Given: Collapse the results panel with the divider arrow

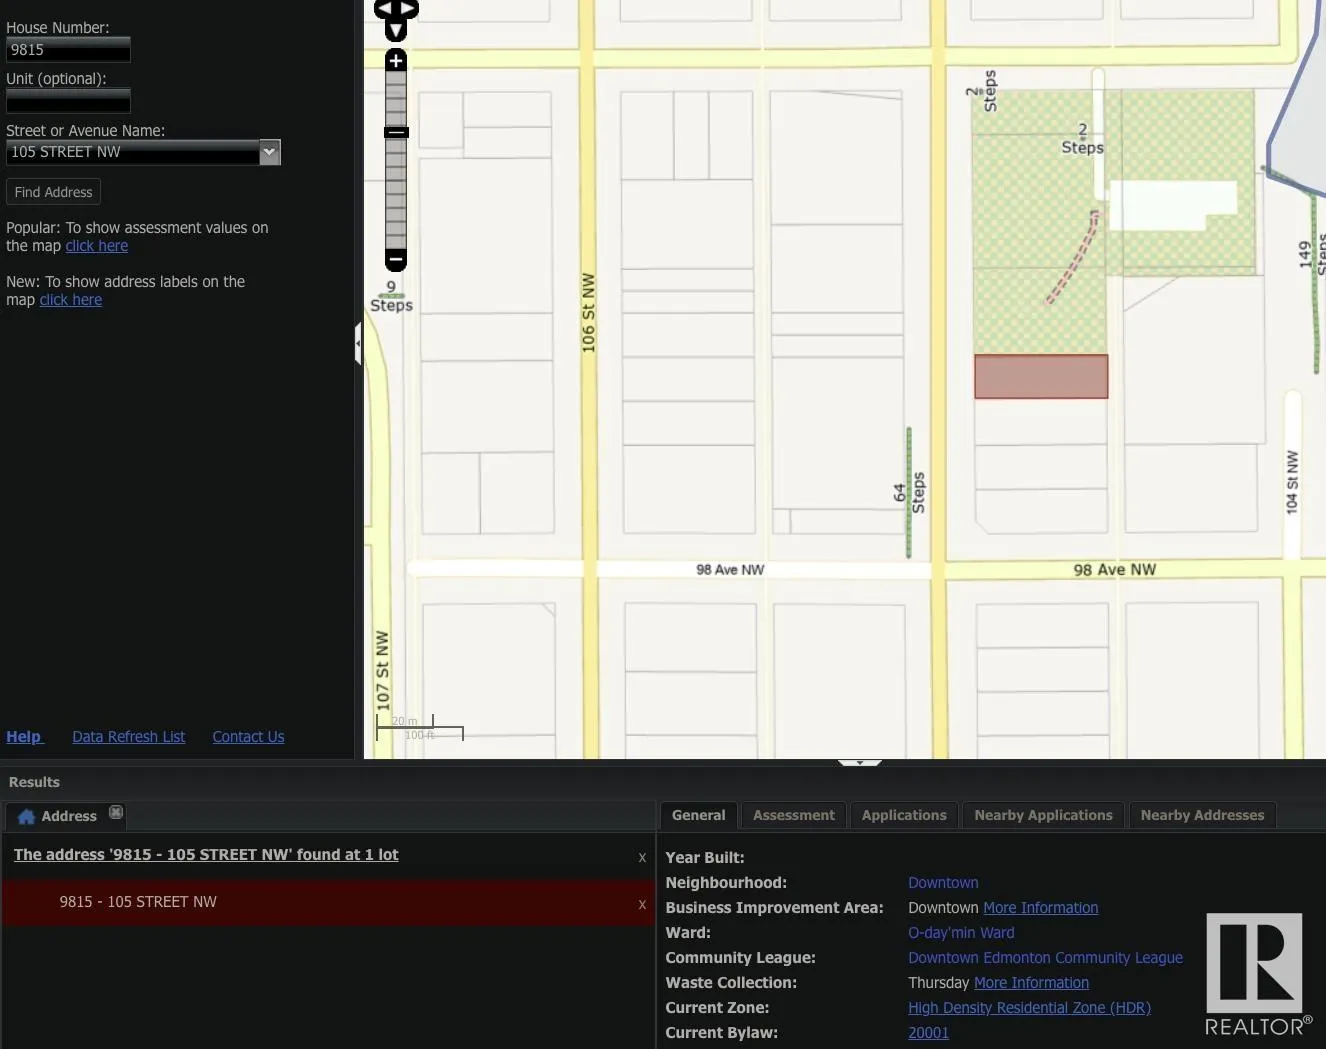Looking at the screenshot, I should tap(860, 763).
